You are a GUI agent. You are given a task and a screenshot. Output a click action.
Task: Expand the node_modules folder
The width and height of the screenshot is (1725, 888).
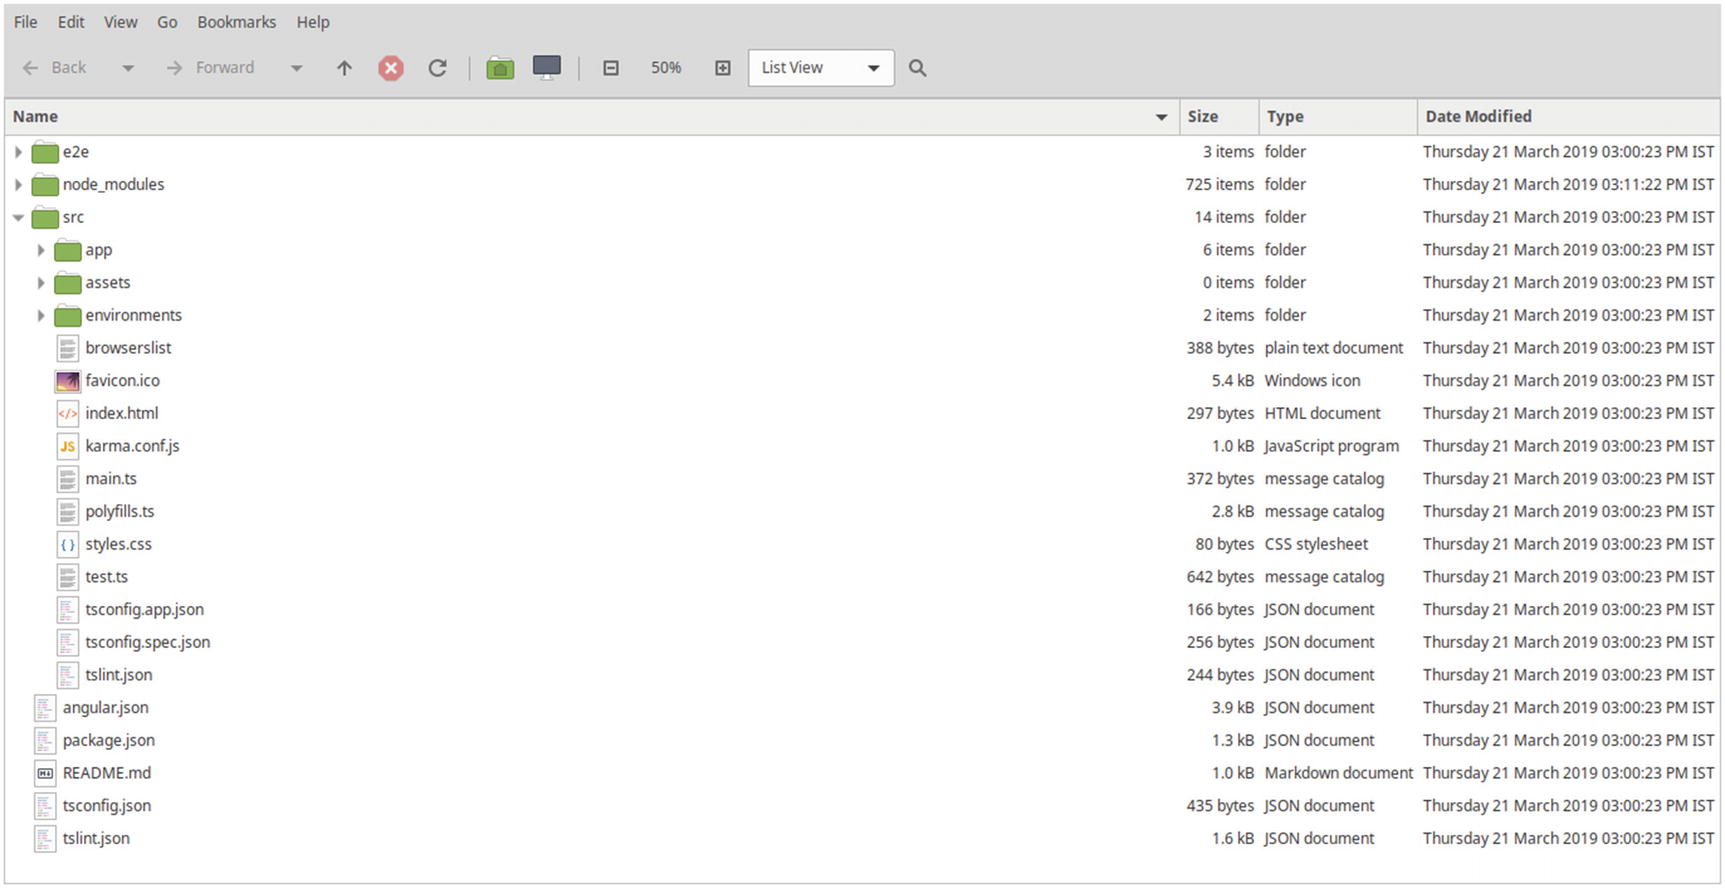tap(18, 185)
